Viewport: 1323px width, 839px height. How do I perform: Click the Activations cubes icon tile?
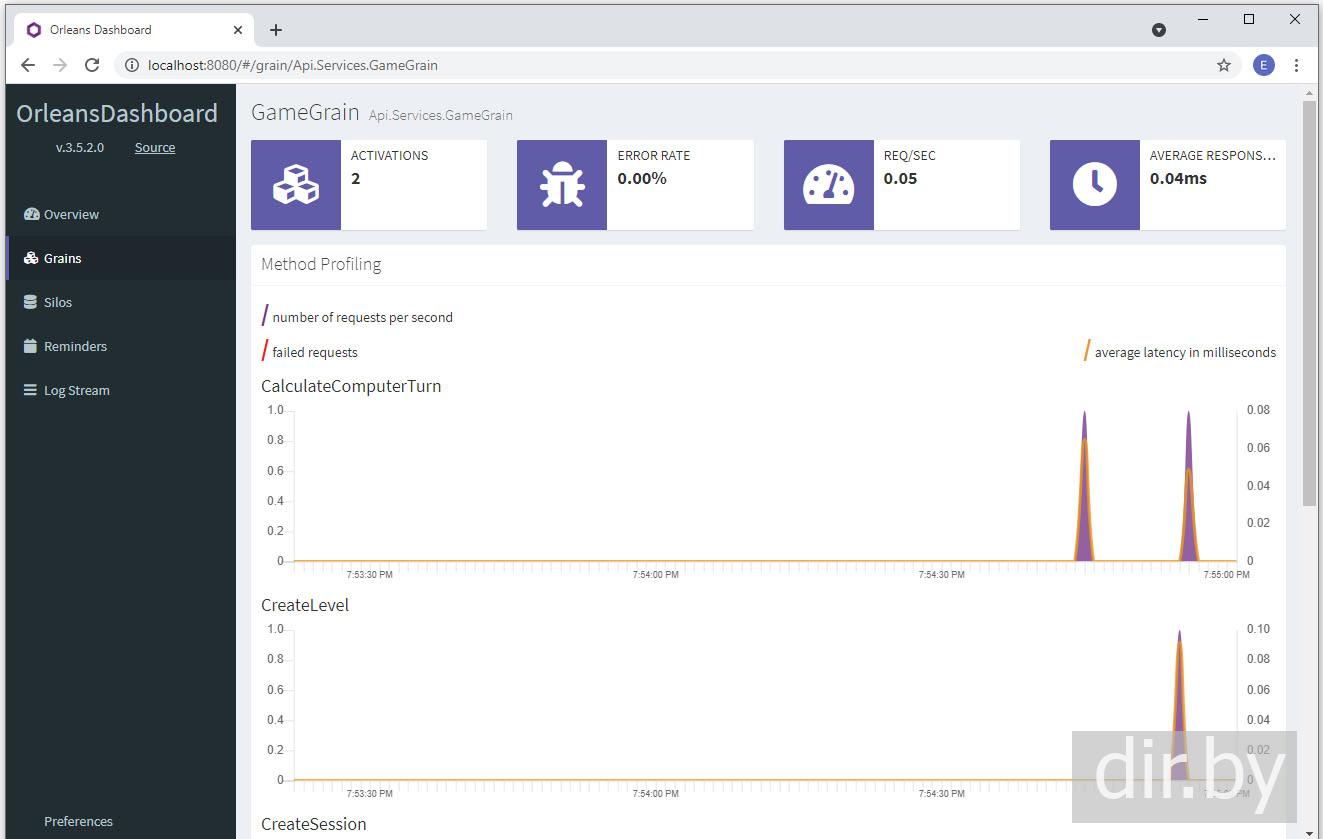point(295,185)
